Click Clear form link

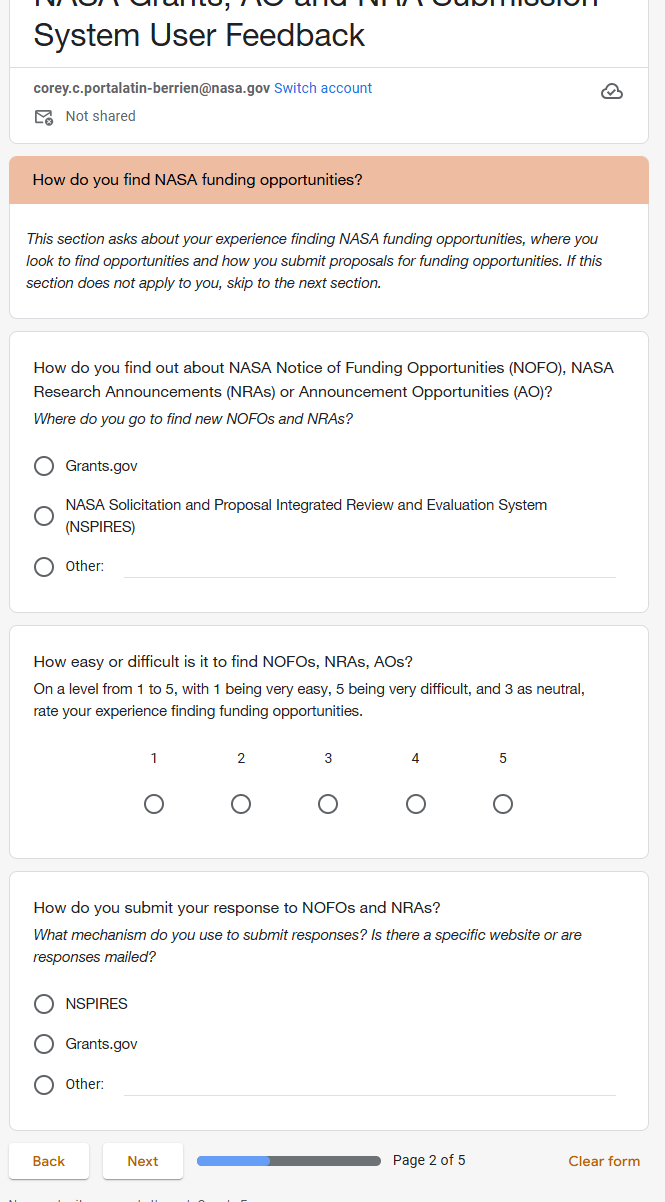(x=604, y=1161)
